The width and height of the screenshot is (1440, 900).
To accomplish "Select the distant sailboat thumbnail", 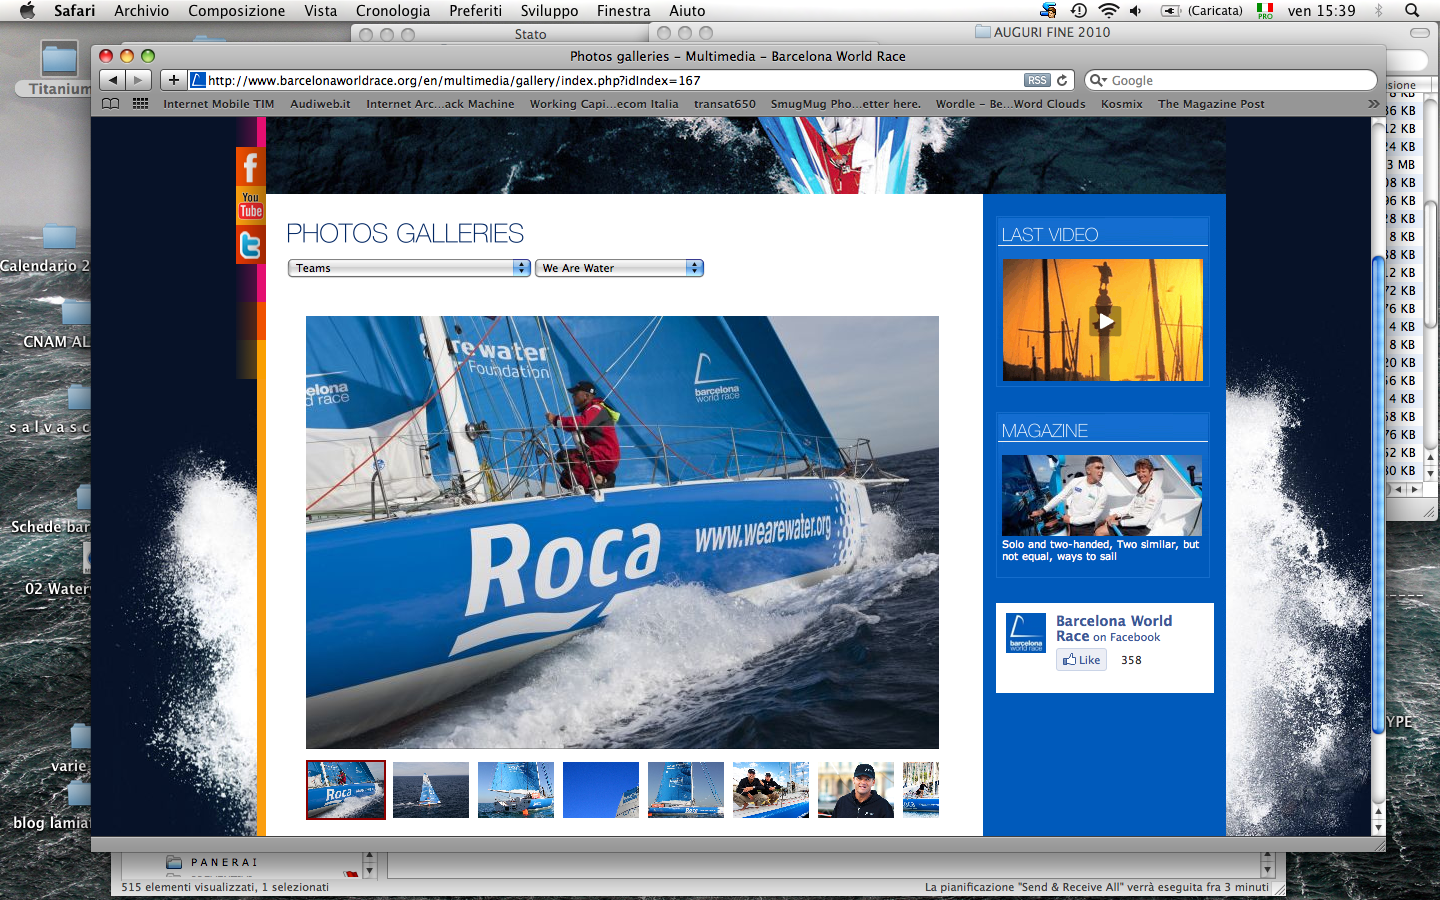I will 431,790.
